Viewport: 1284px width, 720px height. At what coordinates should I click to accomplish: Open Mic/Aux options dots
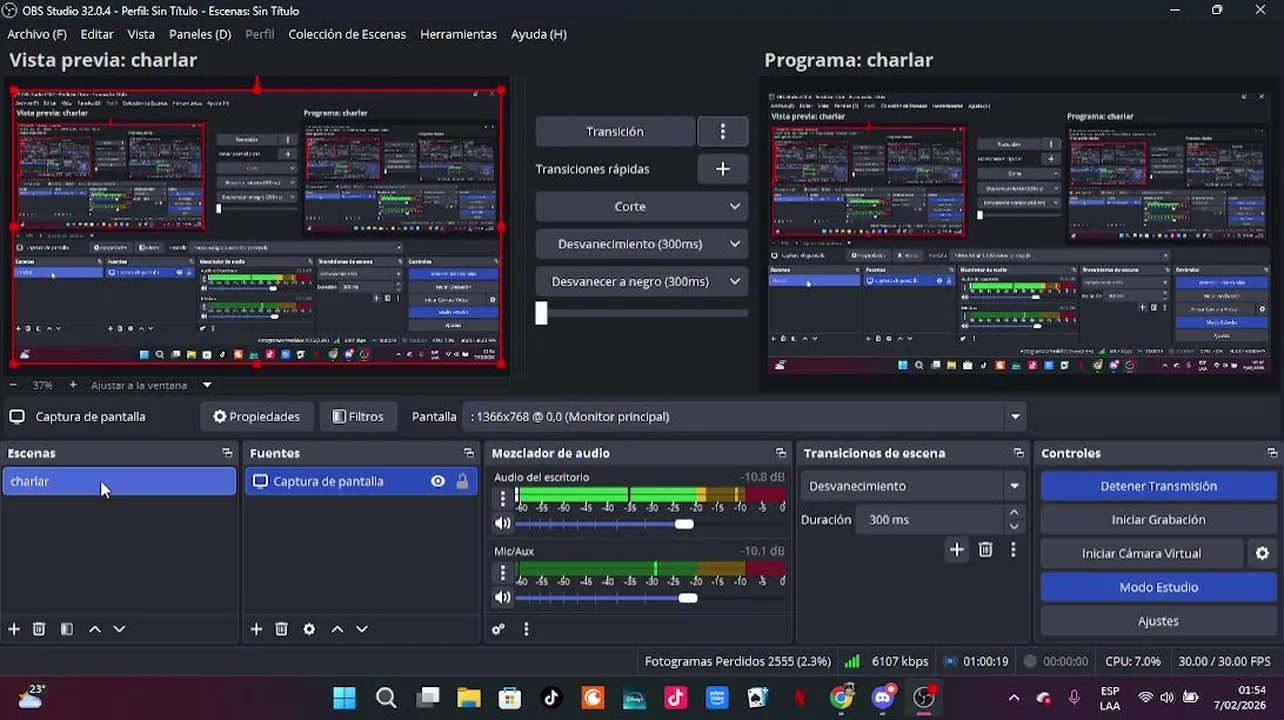(x=503, y=572)
